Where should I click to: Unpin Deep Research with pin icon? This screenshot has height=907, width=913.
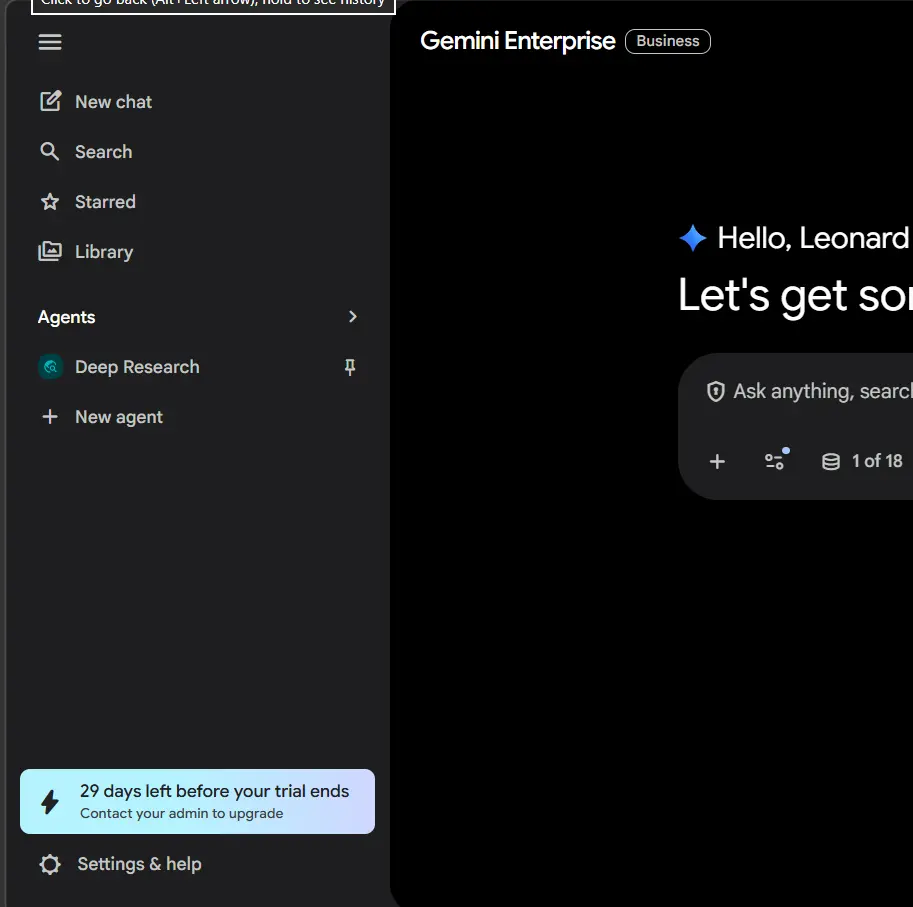[350, 367]
